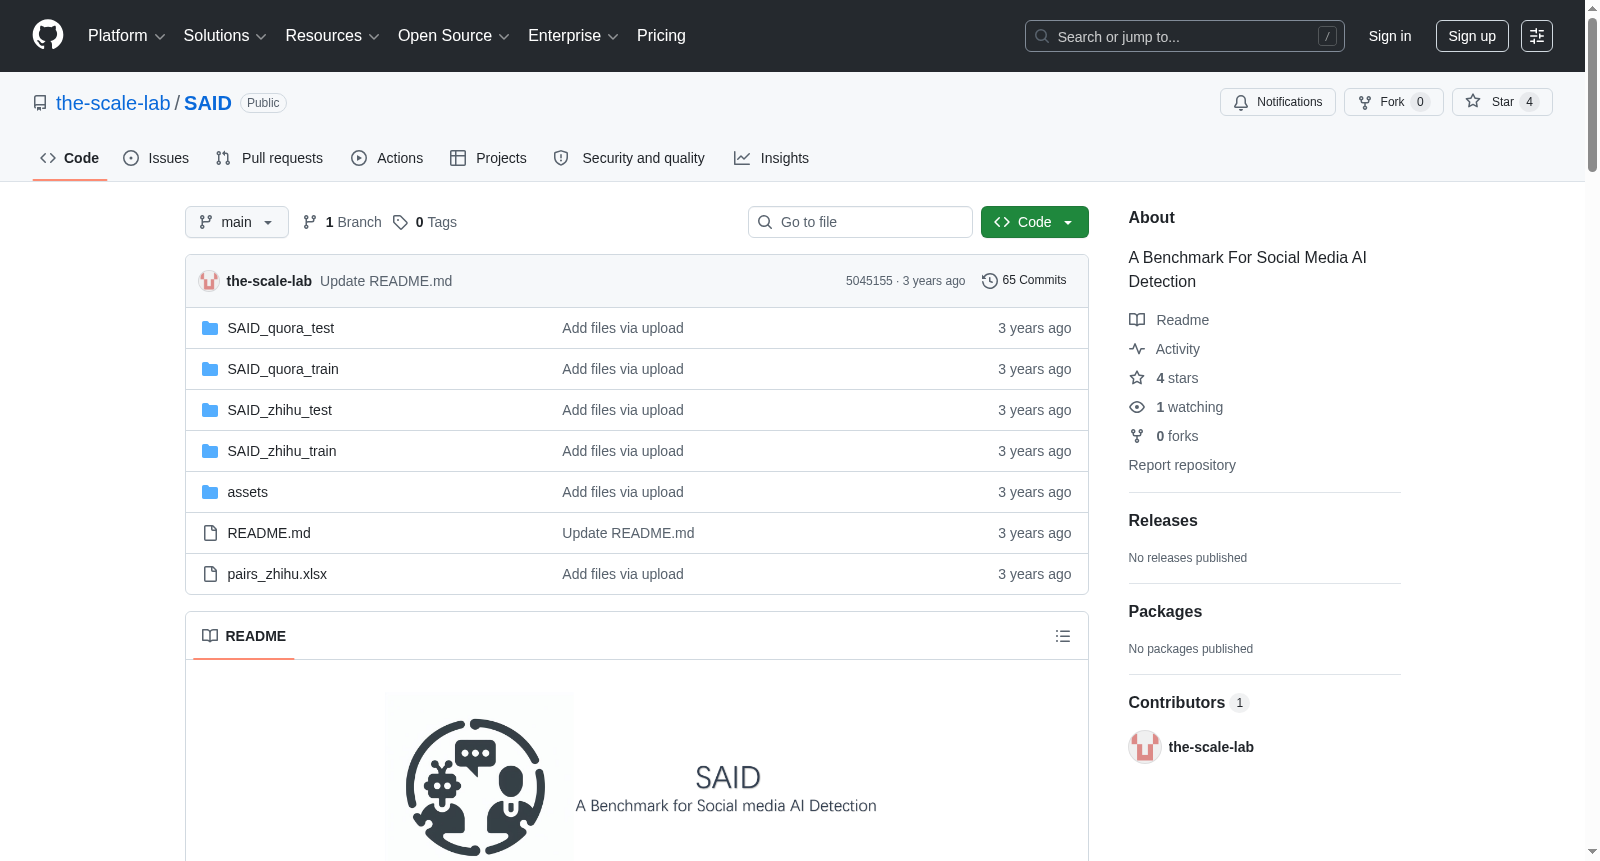Open the assets folder

pyautogui.click(x=248, y=492)
